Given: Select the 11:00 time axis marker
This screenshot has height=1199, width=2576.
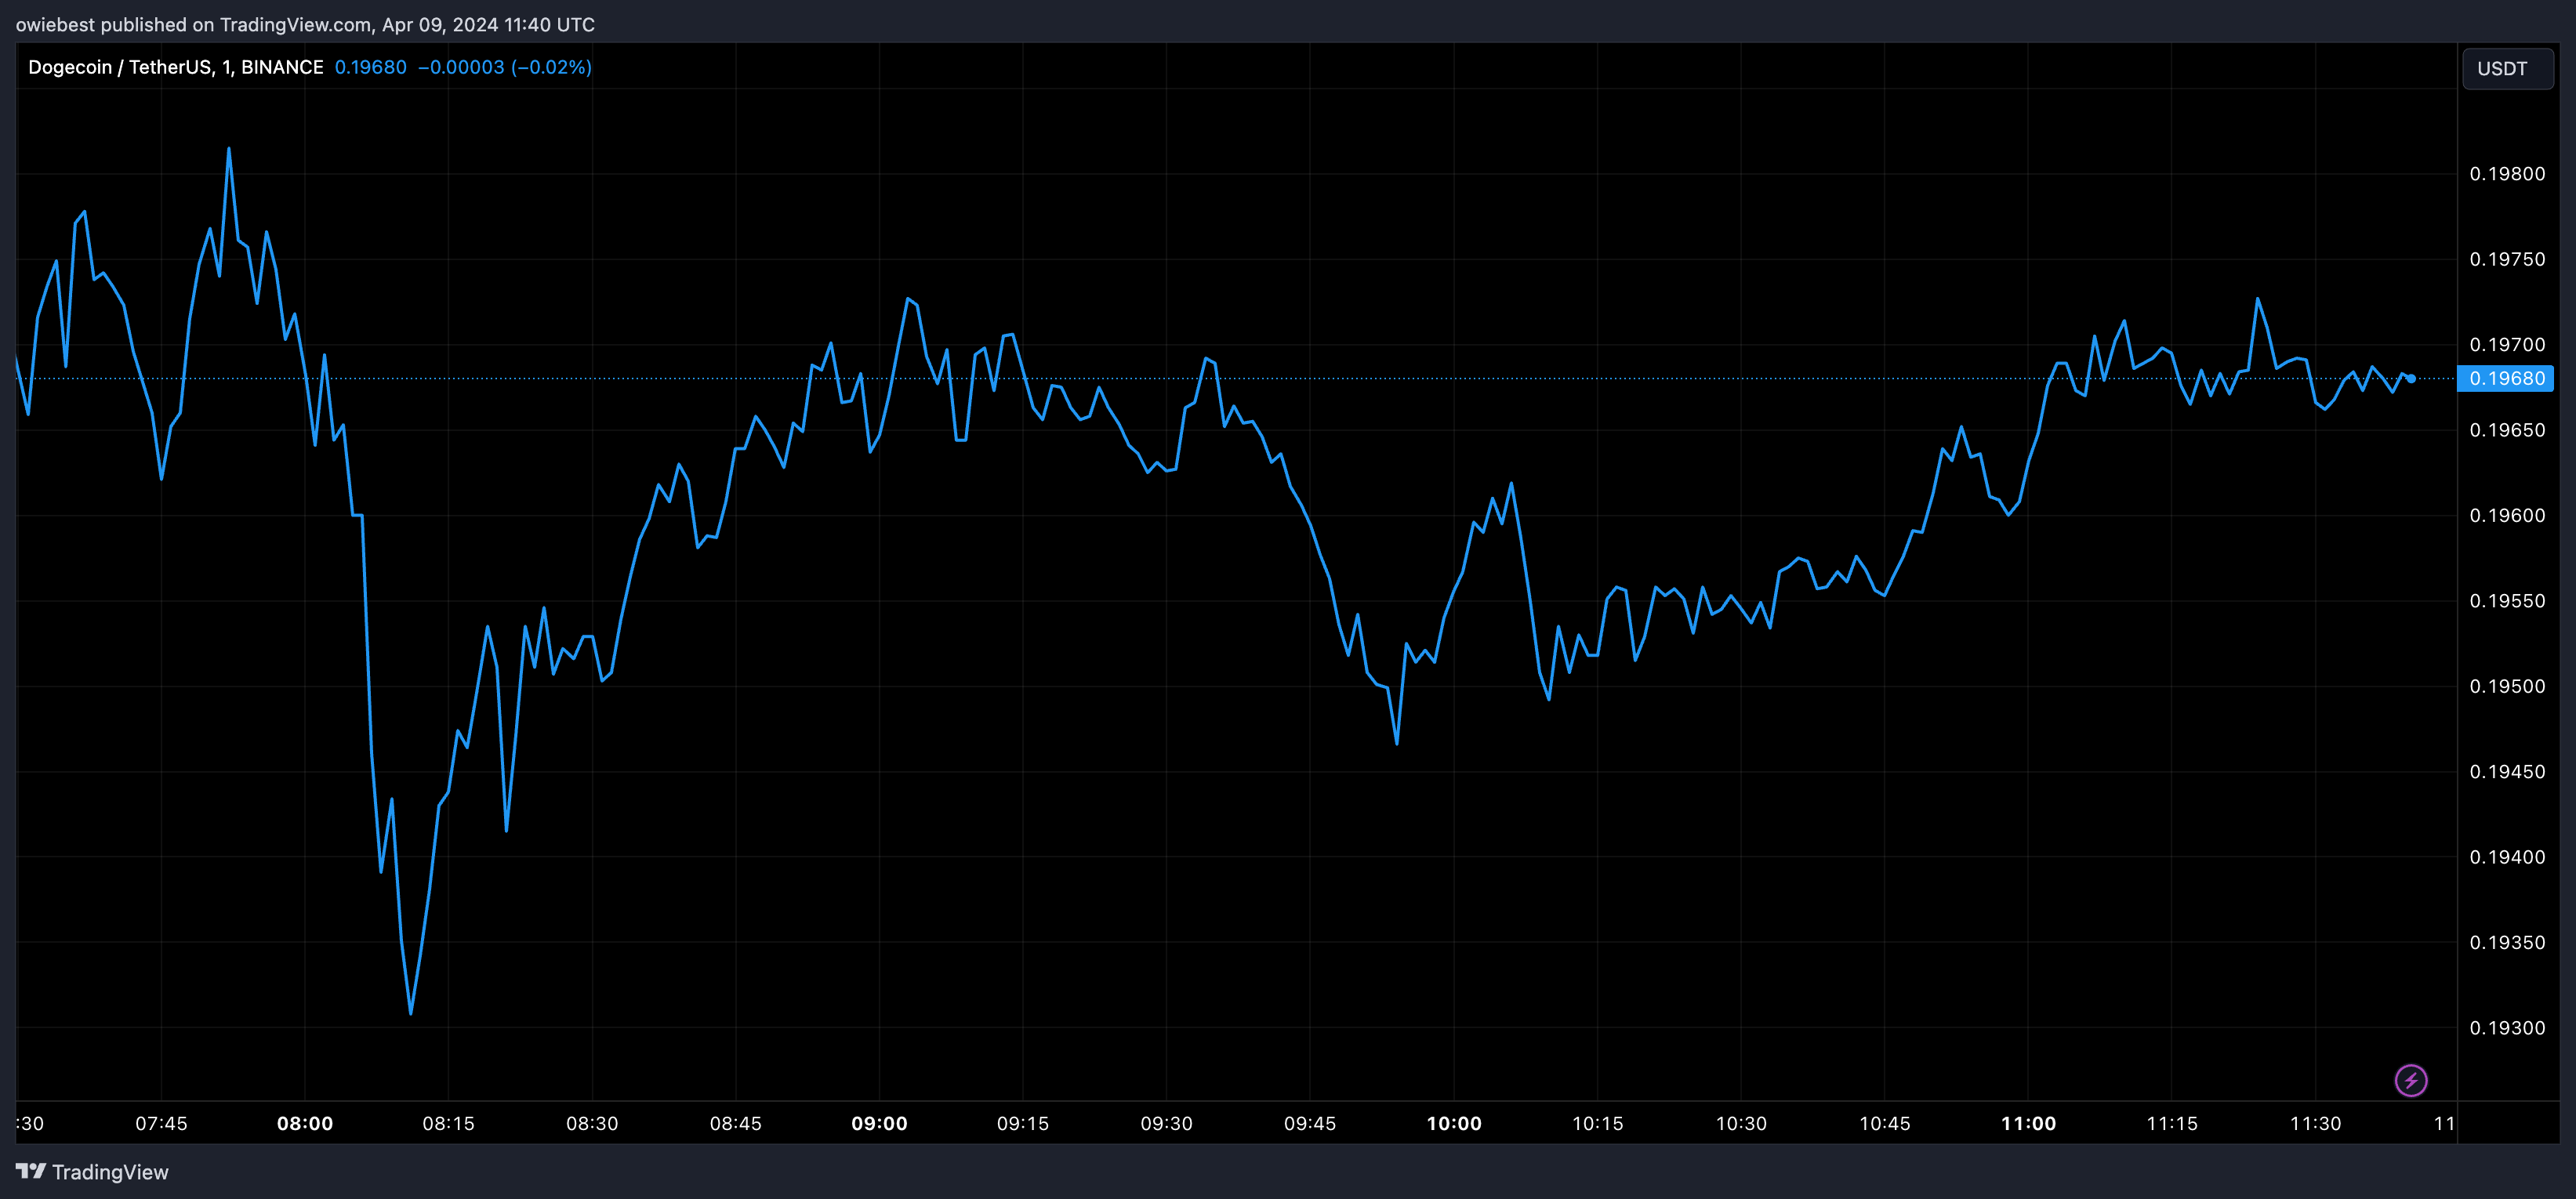Looking at the screenshot, I should tap(2028, 1123).
